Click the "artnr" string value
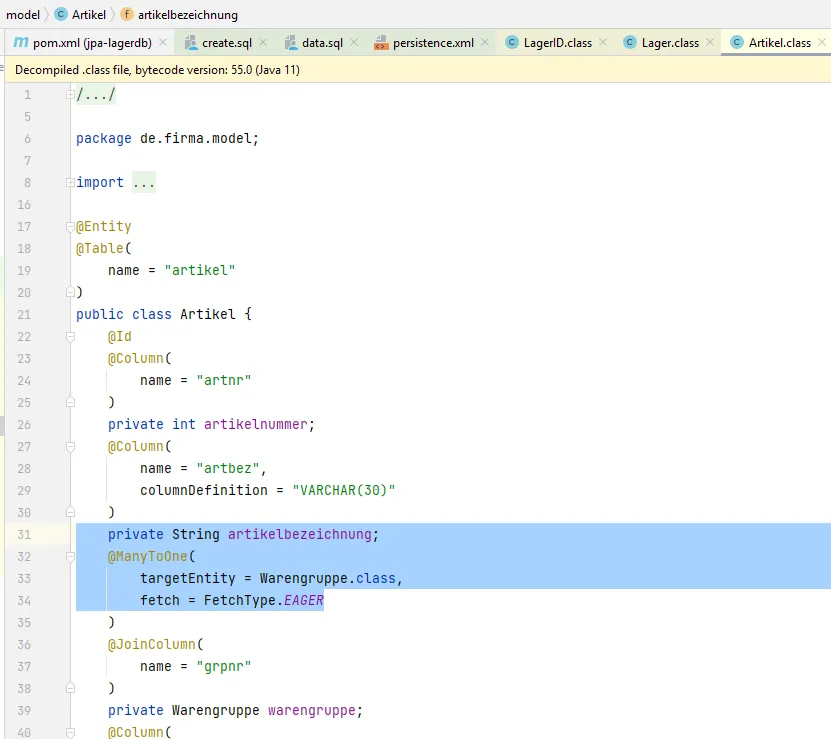The height and width of the screenshot is (739, 831). pos(223,381)
